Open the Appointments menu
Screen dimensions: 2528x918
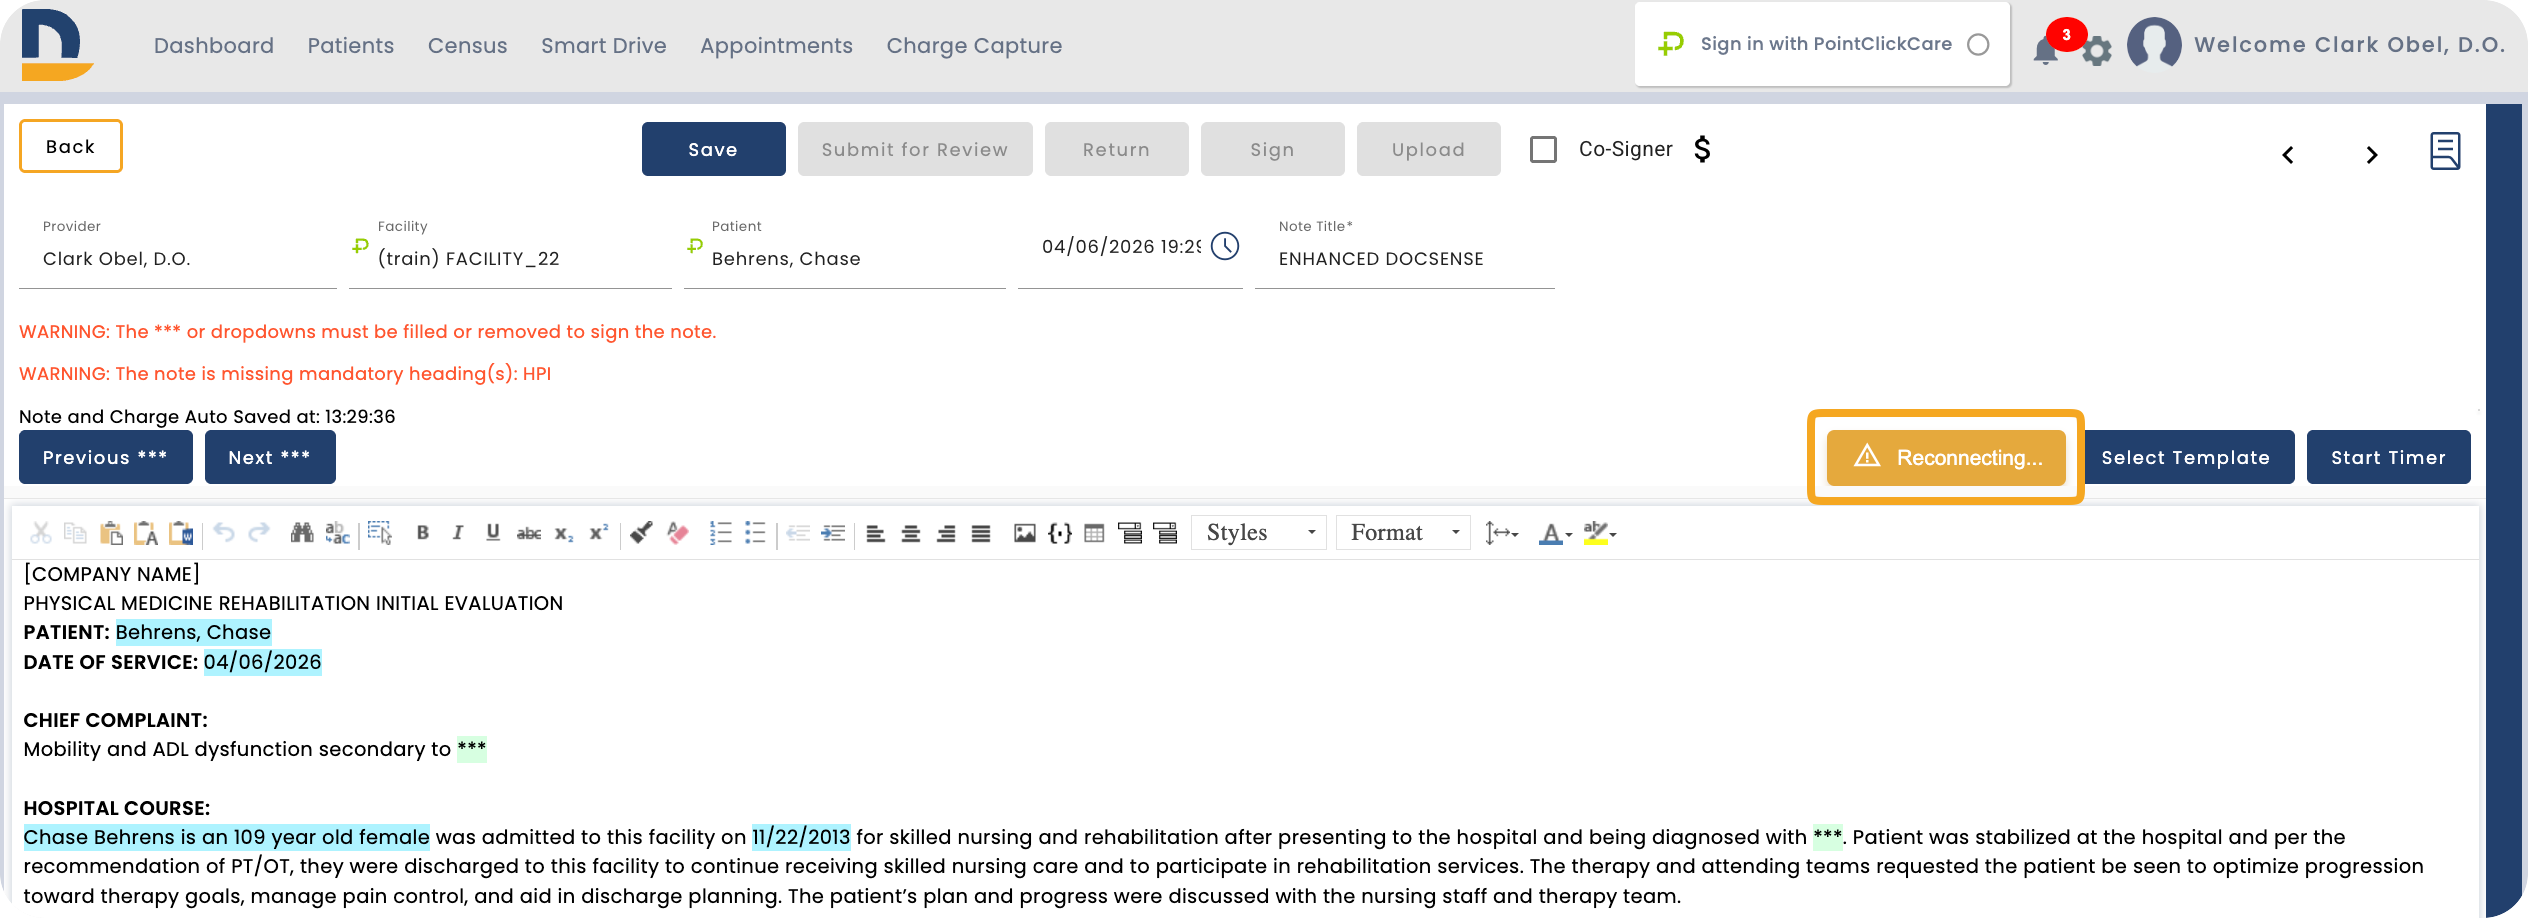tap(777, 45)
